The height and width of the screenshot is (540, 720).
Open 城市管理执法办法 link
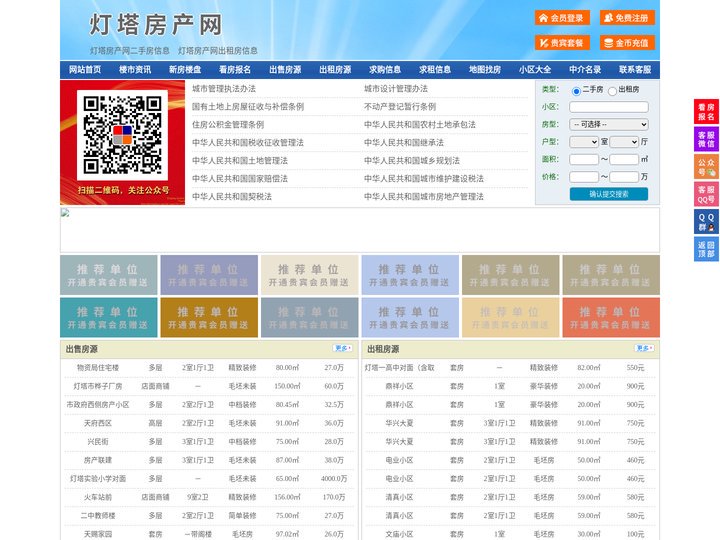pyautogui.click(x=224, y=89)
